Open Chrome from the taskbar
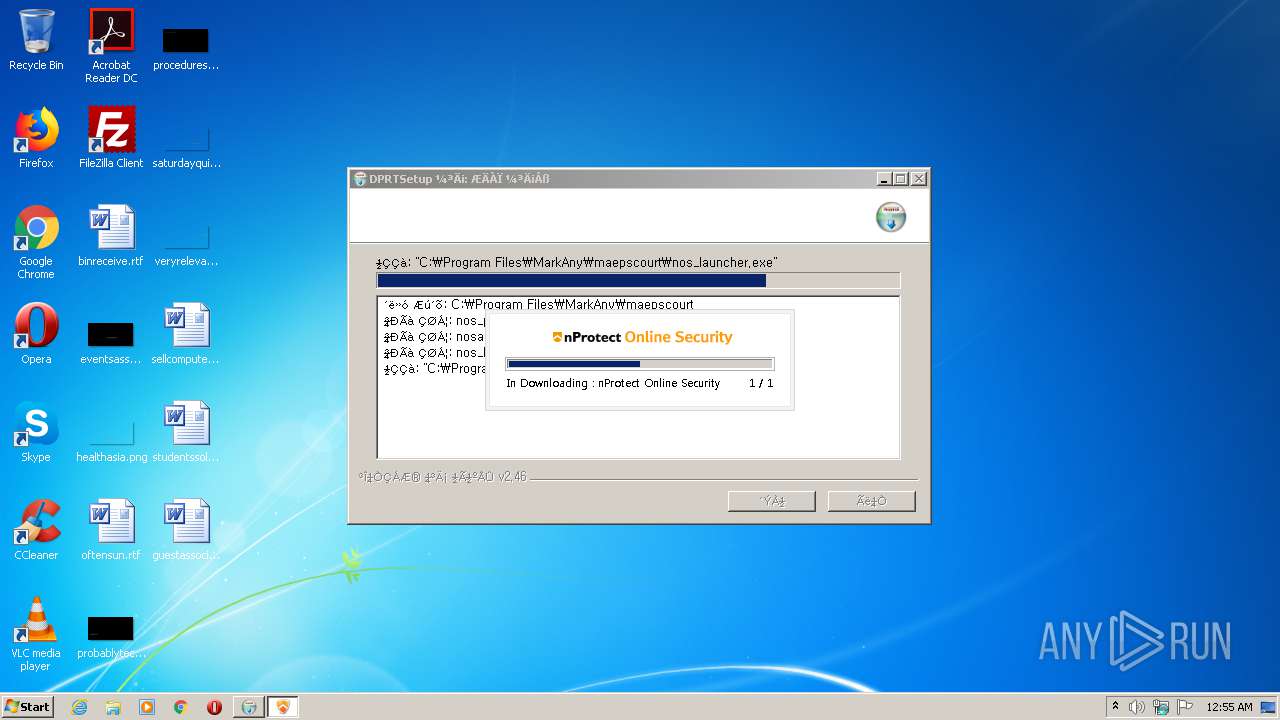Screen dimensions: 1280x720 coord(181,707)
